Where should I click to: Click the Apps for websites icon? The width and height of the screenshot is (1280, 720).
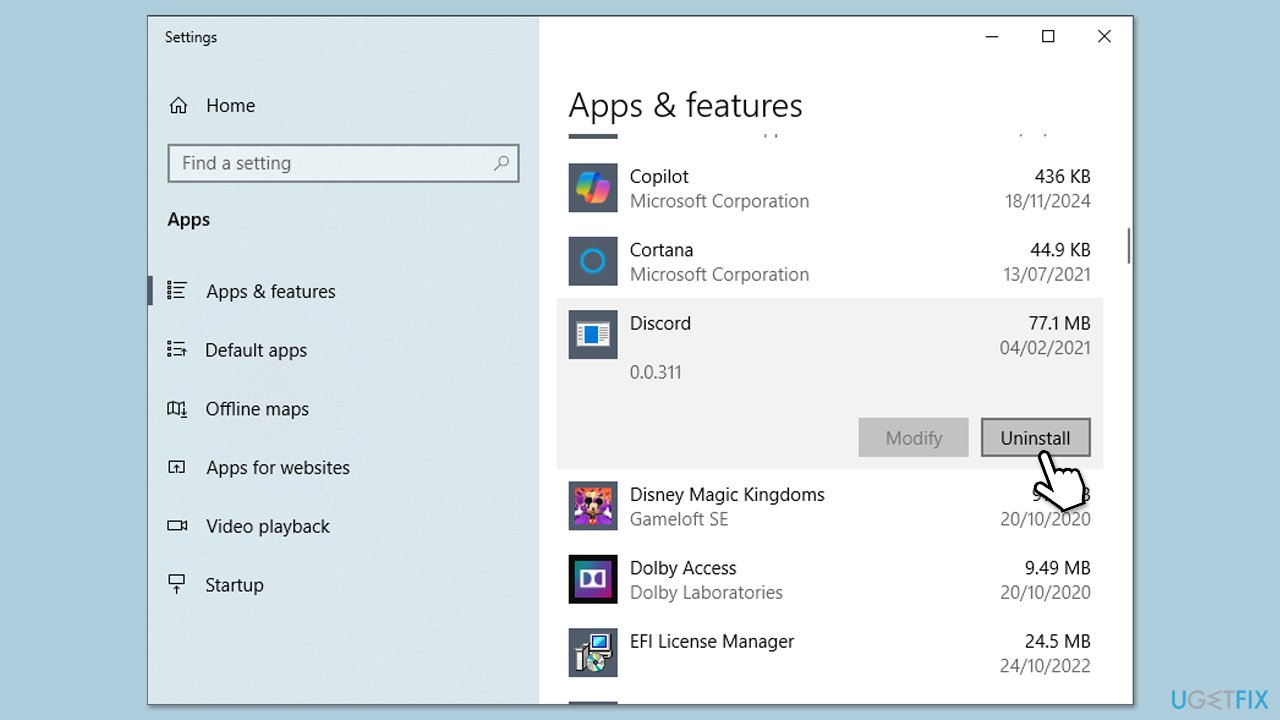click(x=177, y=467)
